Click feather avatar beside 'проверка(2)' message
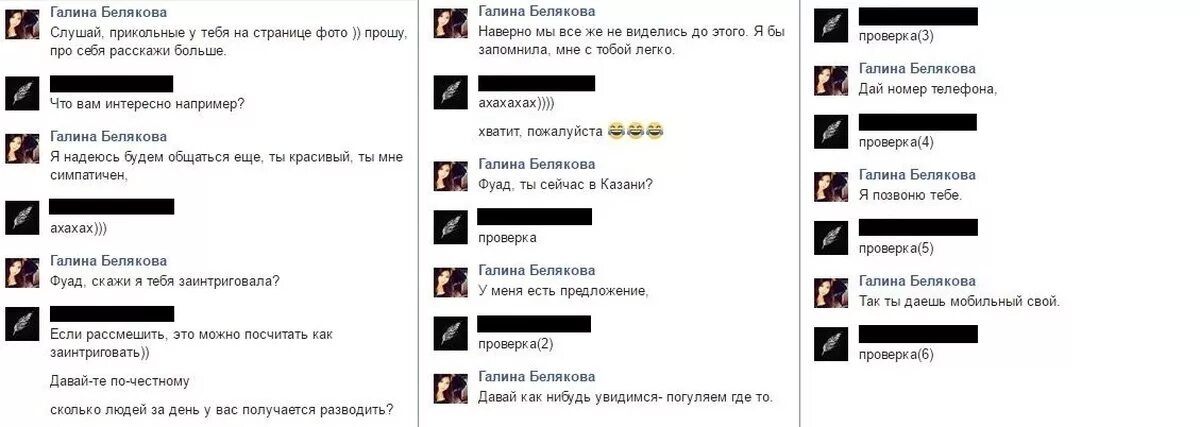The width and height of the screenshot is (1200, 427). pyautogui.click(x=451, y=333)
